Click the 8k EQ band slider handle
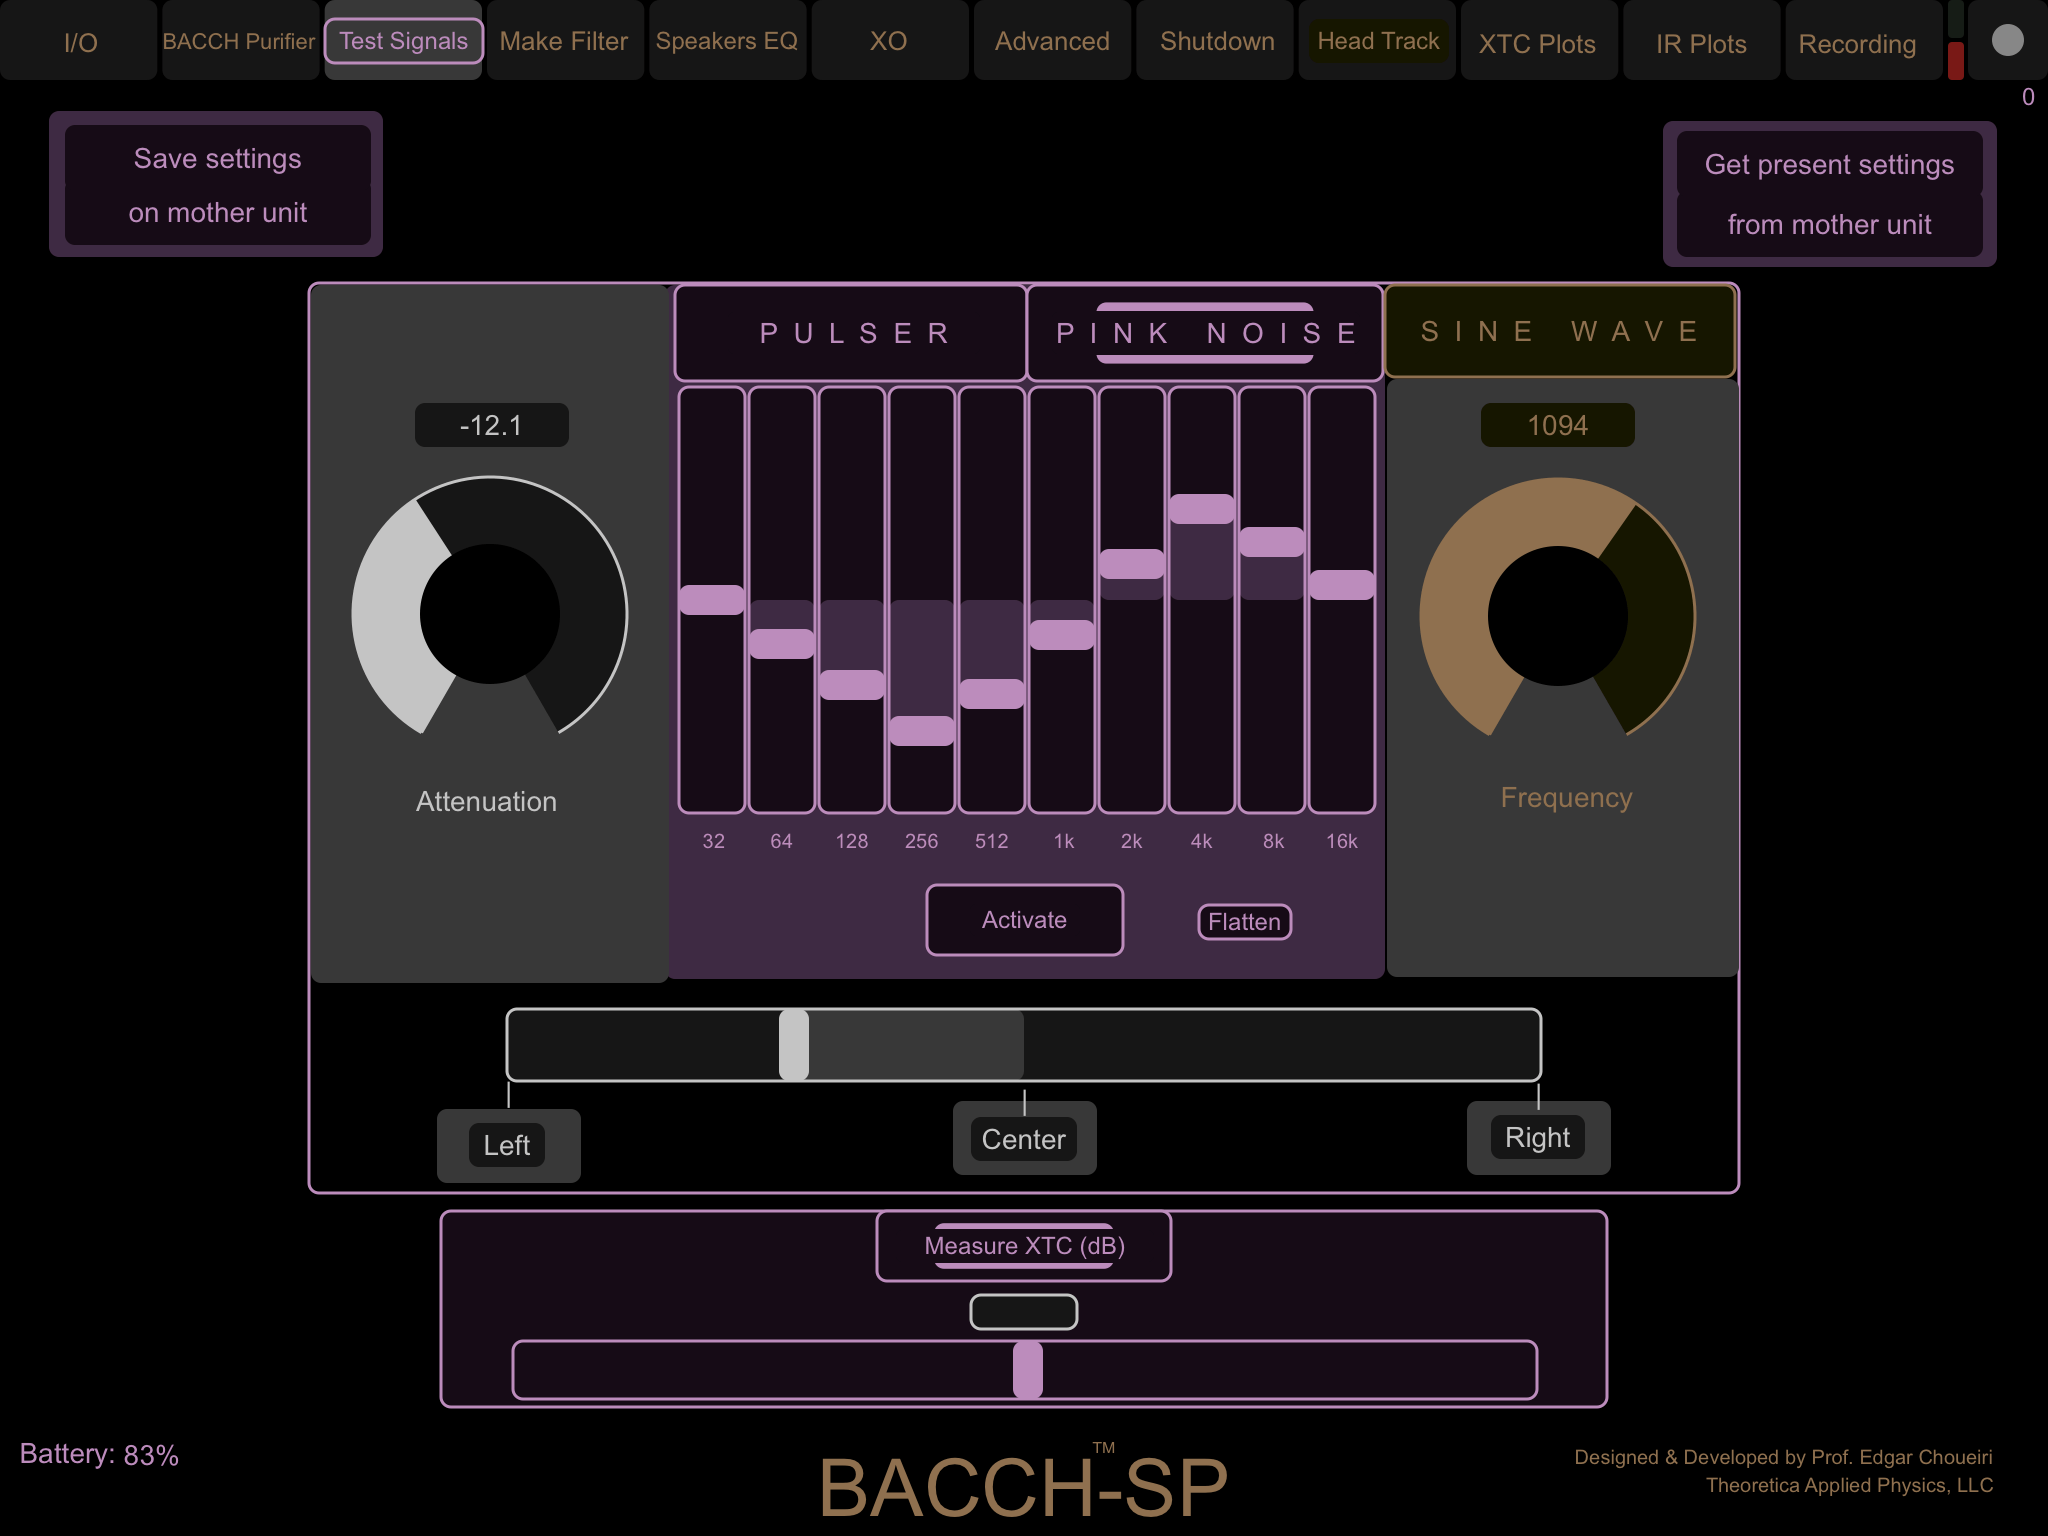 tap(1272, 541)
